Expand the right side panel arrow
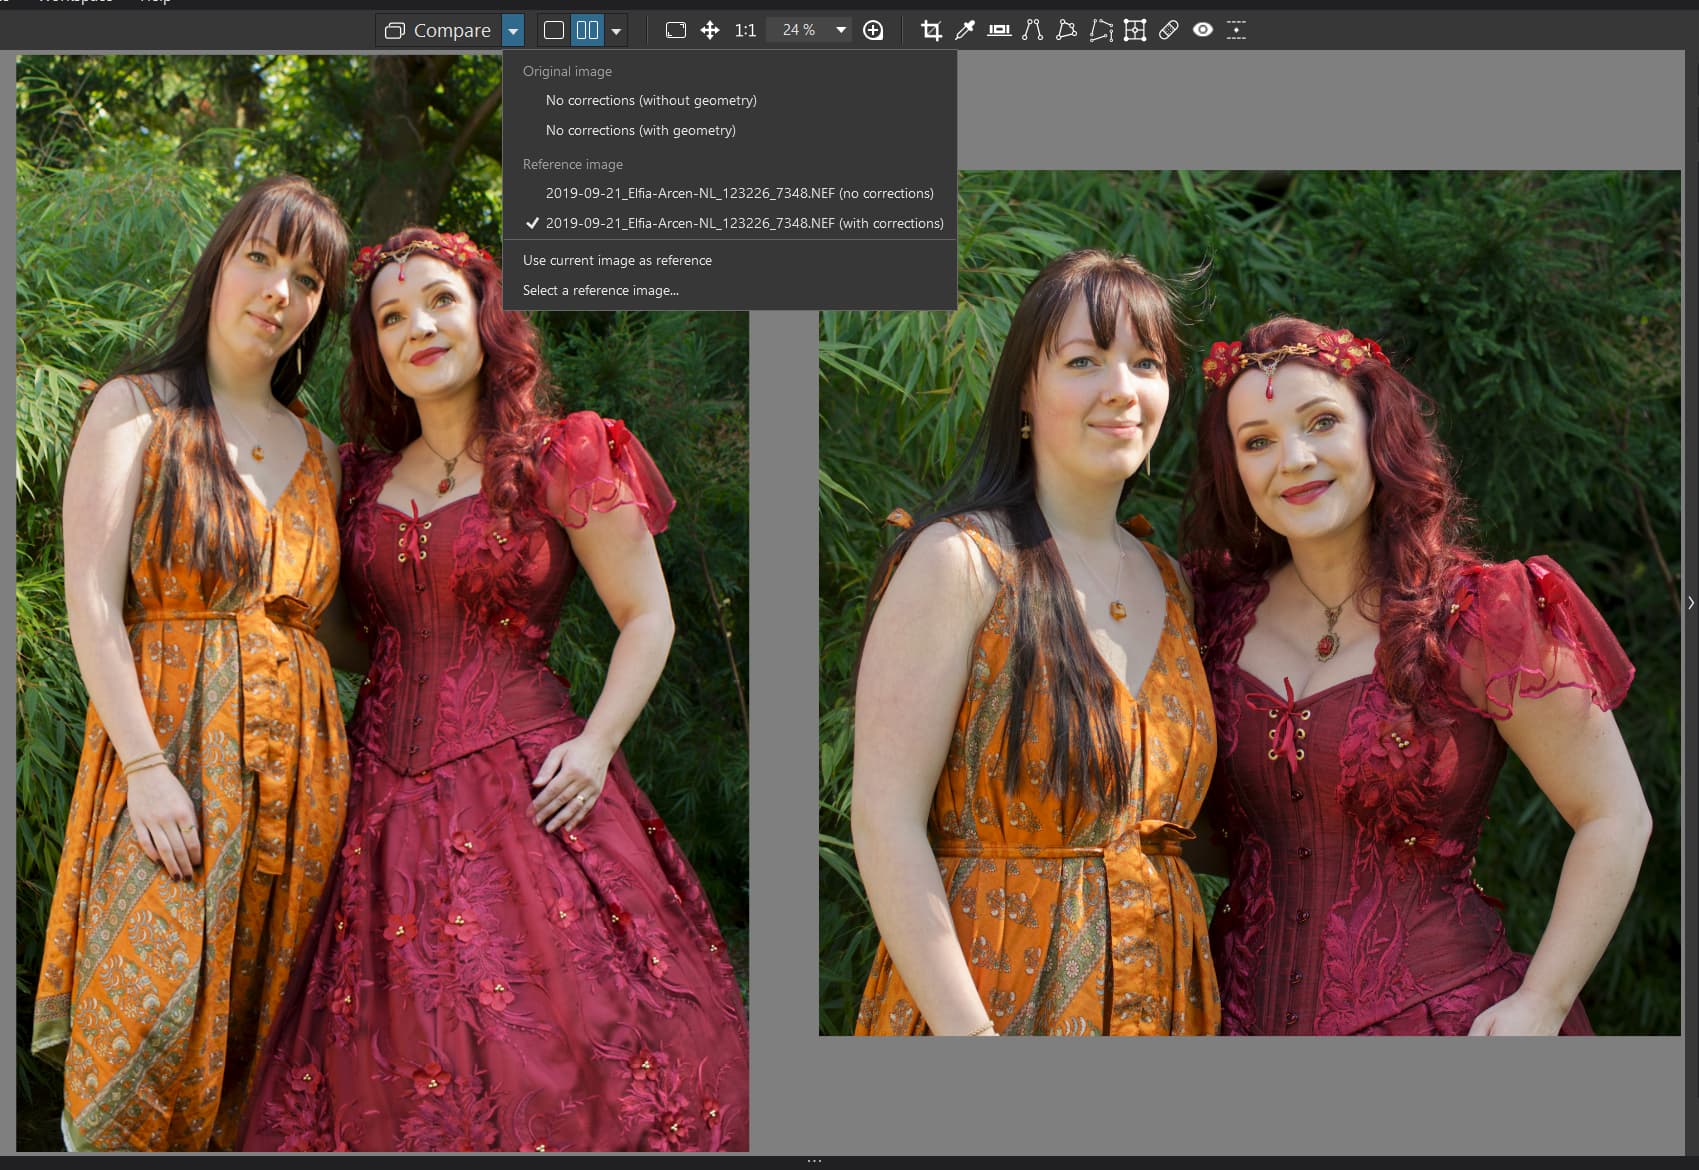 coord(1690,603)
